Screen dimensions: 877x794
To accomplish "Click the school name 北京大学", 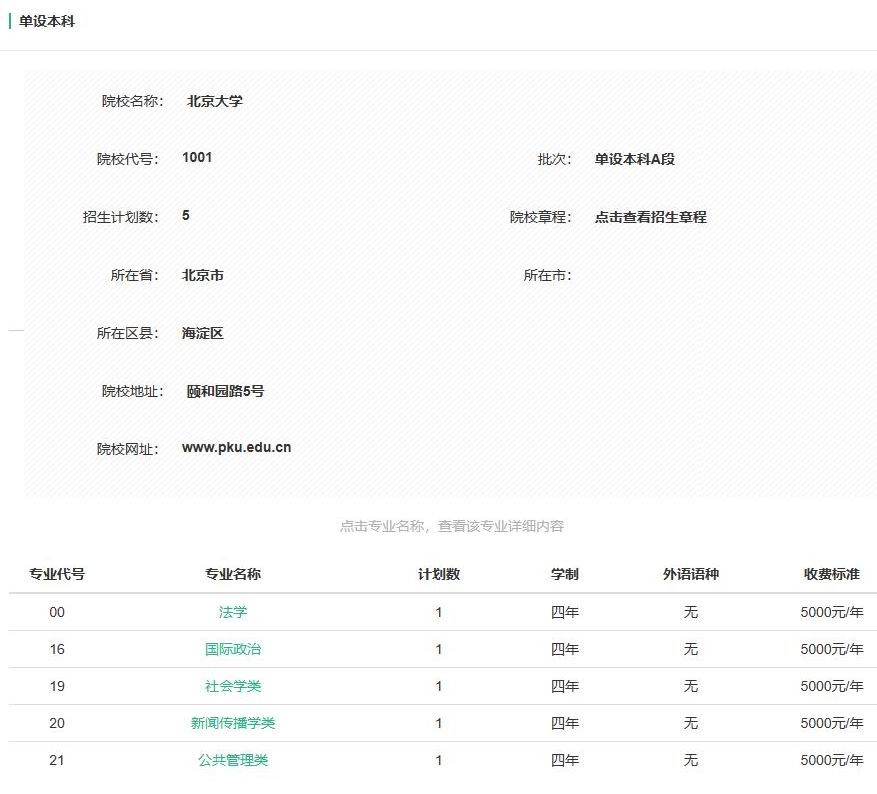I will click(214, 101).
